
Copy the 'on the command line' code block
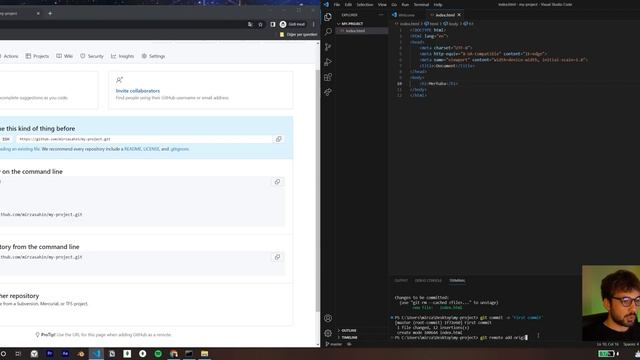277,182
